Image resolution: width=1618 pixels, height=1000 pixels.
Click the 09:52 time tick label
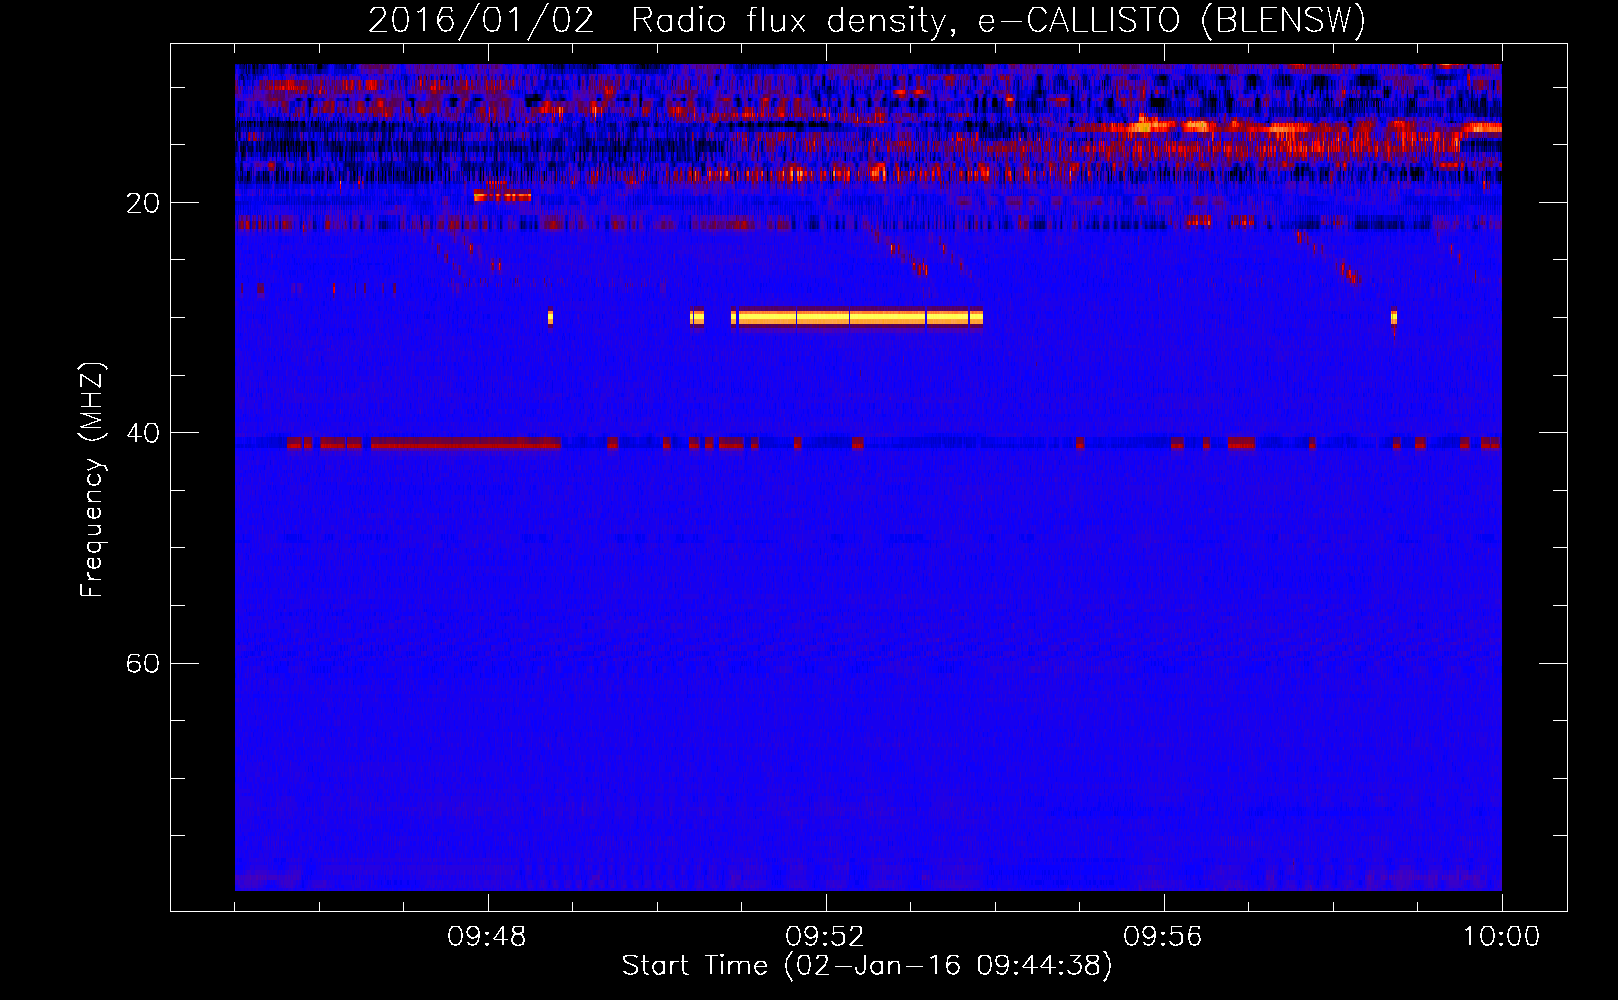[x=825, y=937]
